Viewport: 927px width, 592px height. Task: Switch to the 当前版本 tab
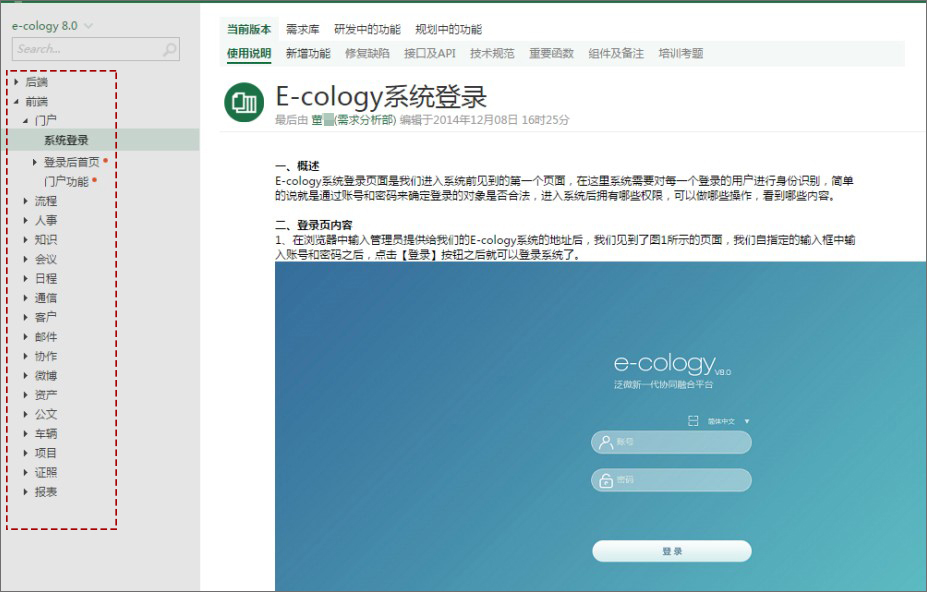point(249,29)
